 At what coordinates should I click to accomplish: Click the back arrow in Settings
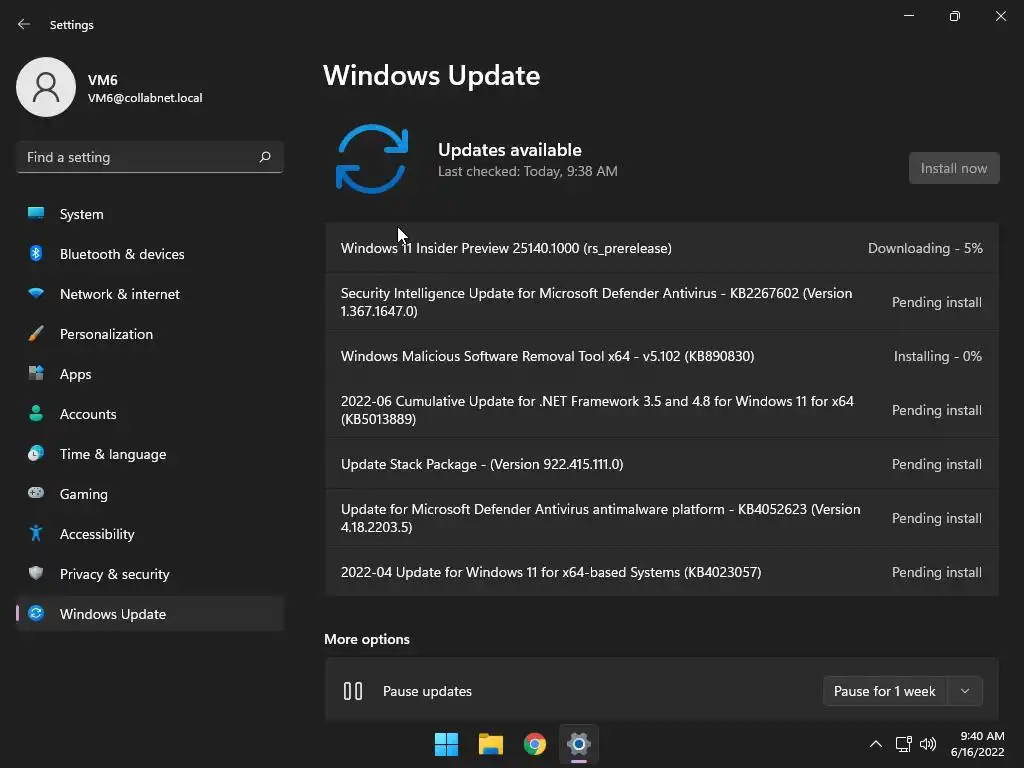click(24, 24)
